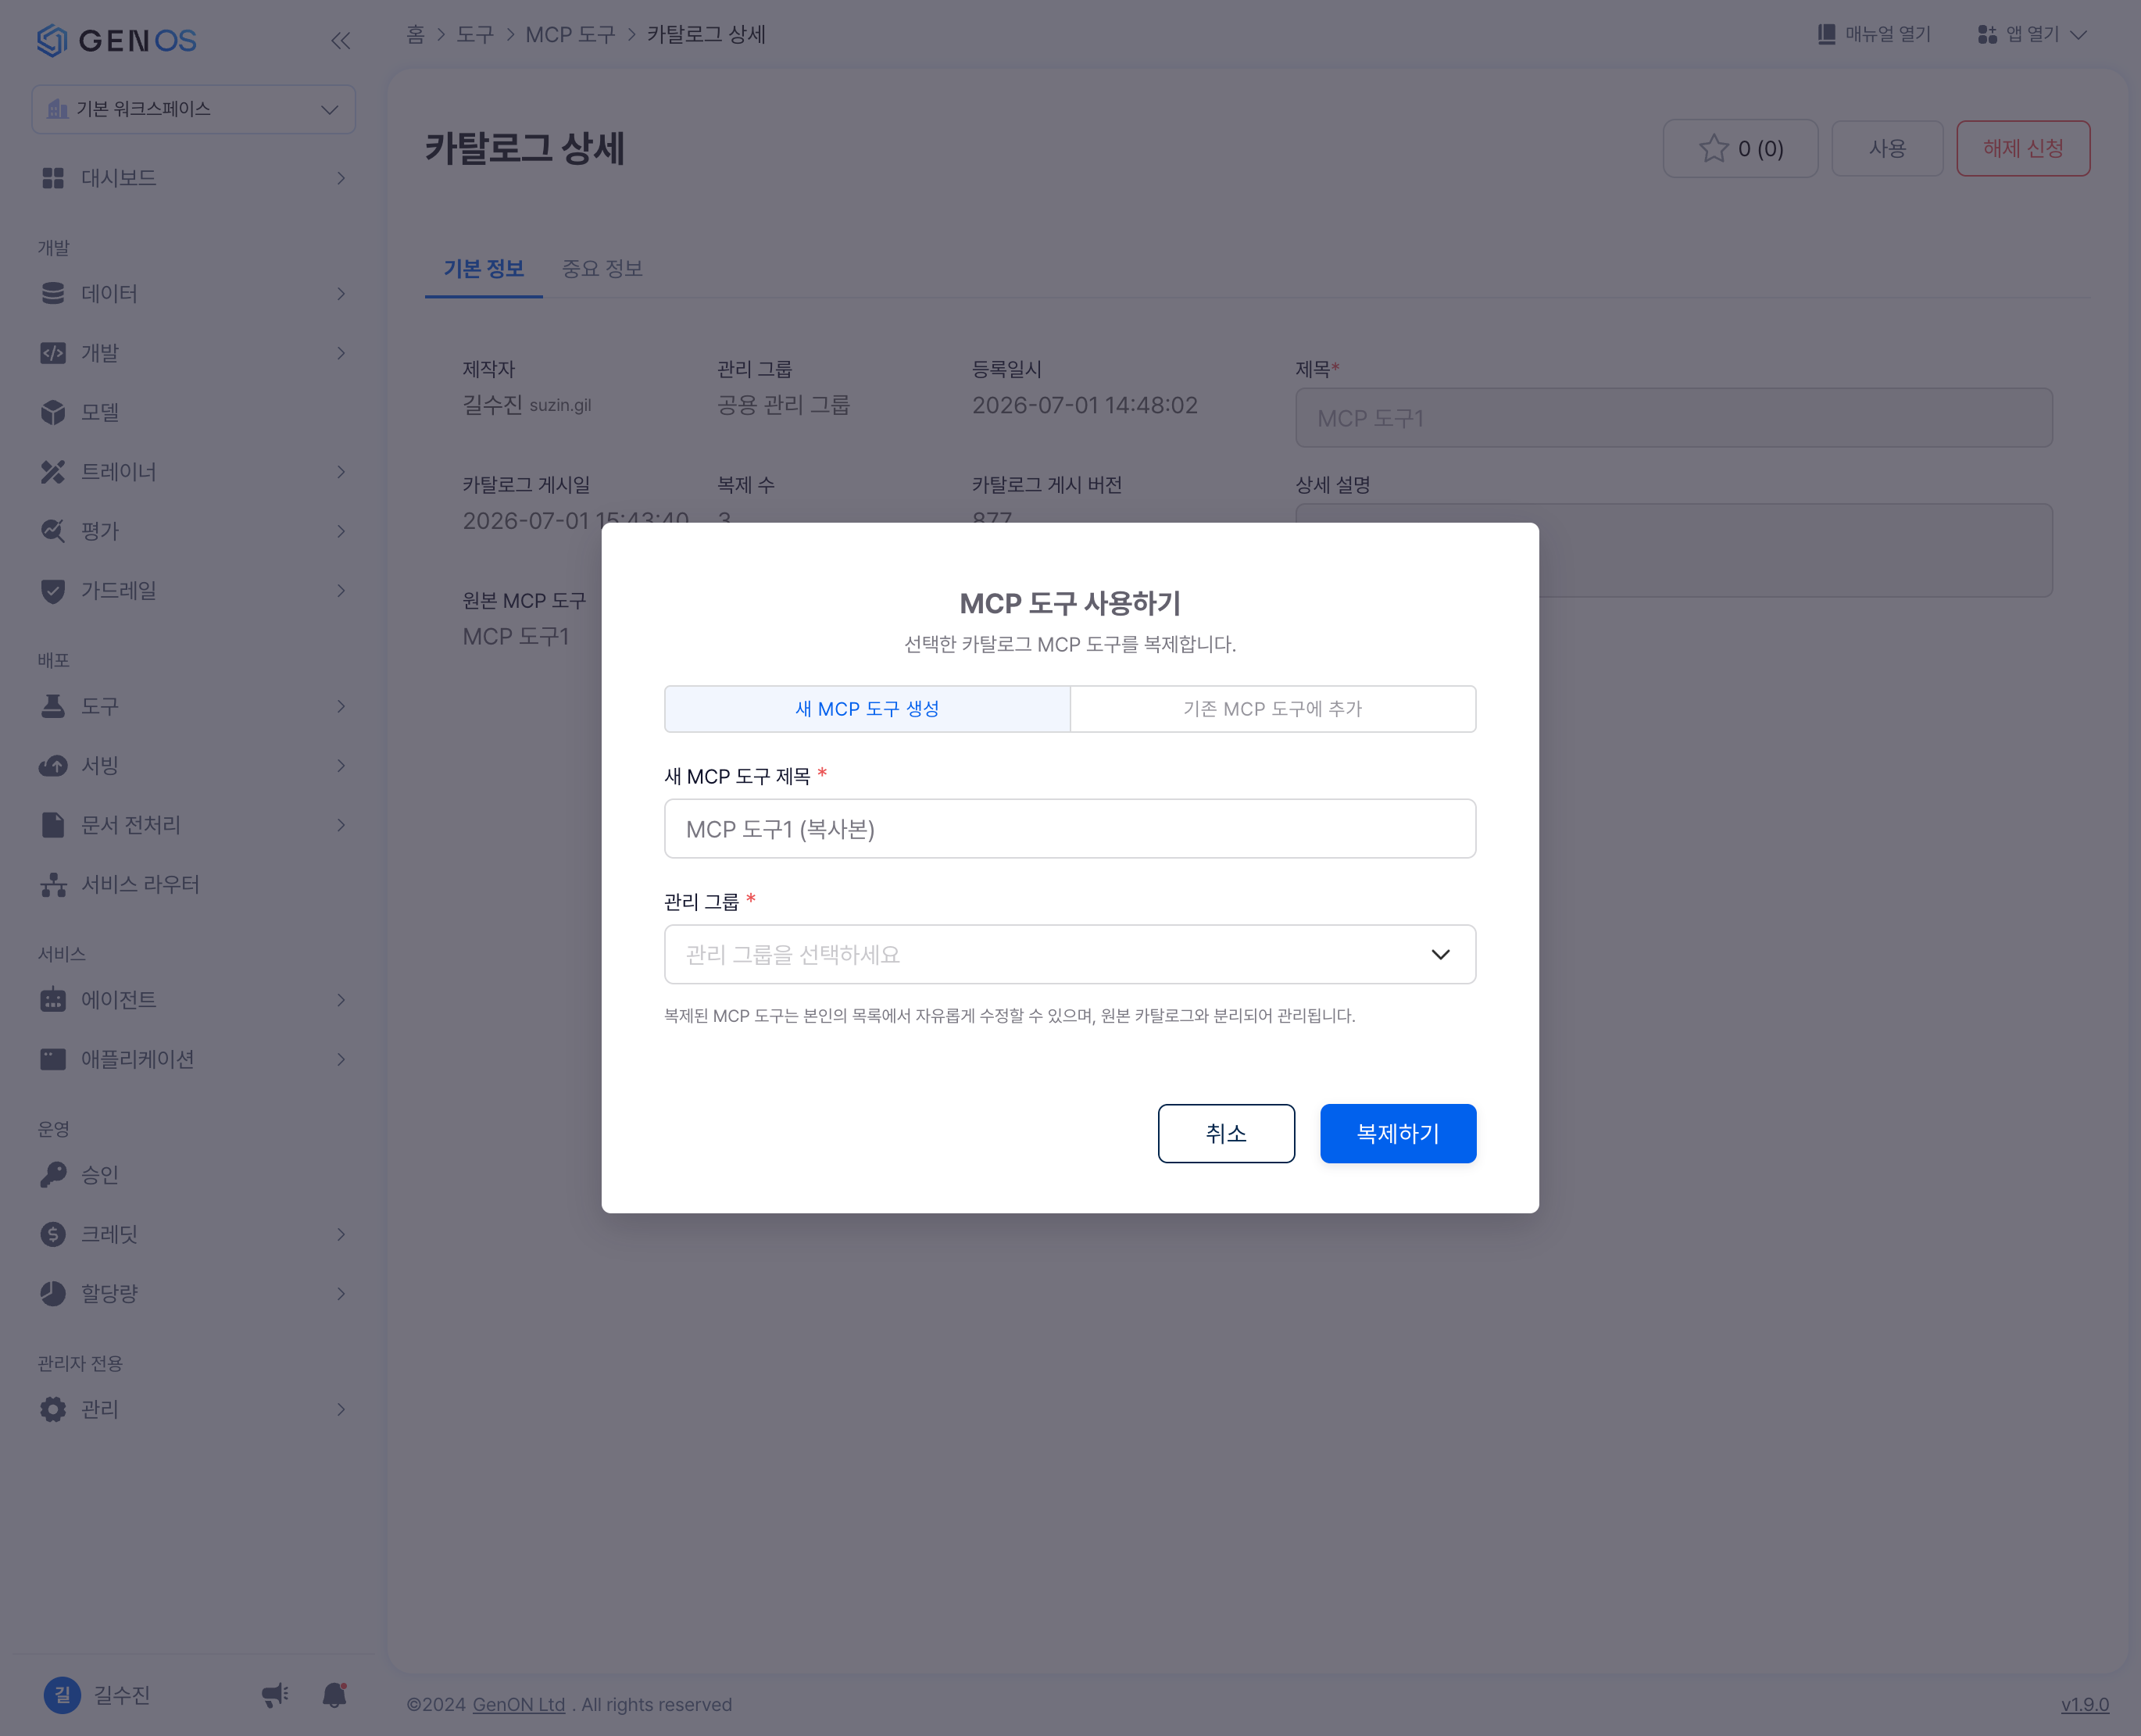Screen dimensions: 2141x1736
Task: Switch to 기존 MCP 도구에 추가 option
Action: [1273, 709]
